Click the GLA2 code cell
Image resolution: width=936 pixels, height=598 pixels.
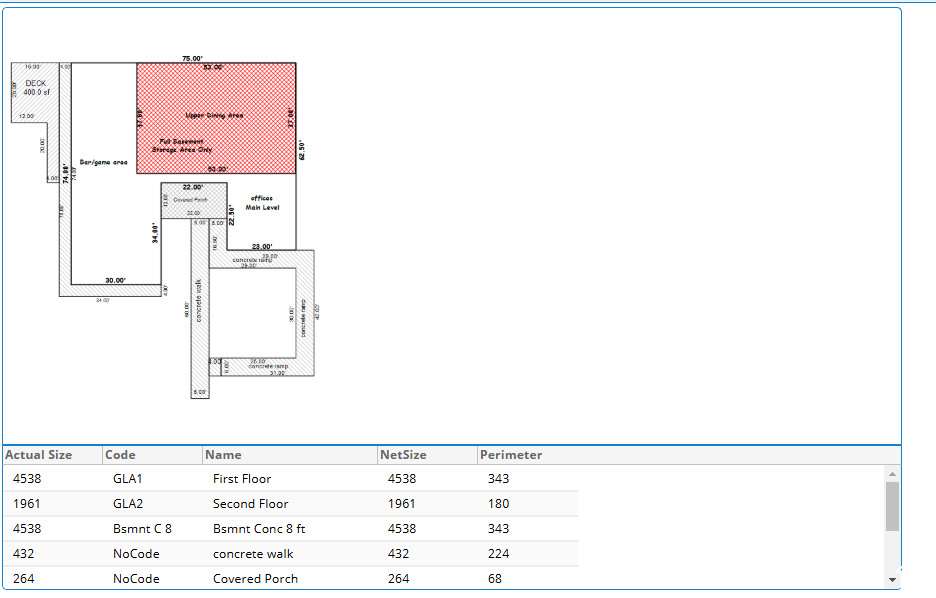pos(128,504)
